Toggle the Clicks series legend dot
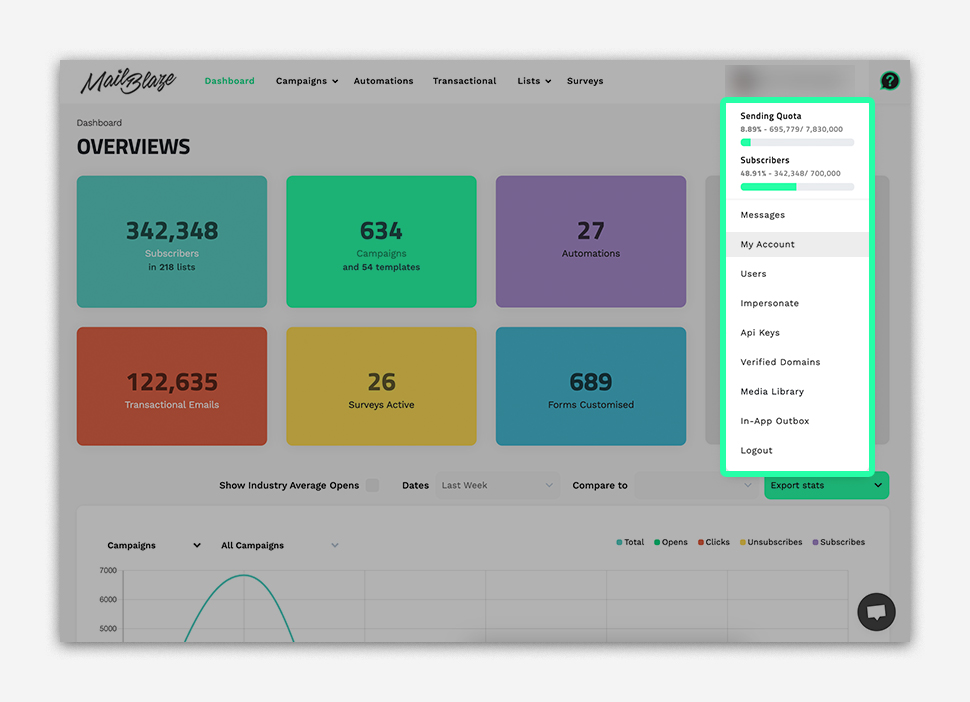 click(x=702, y=543)
